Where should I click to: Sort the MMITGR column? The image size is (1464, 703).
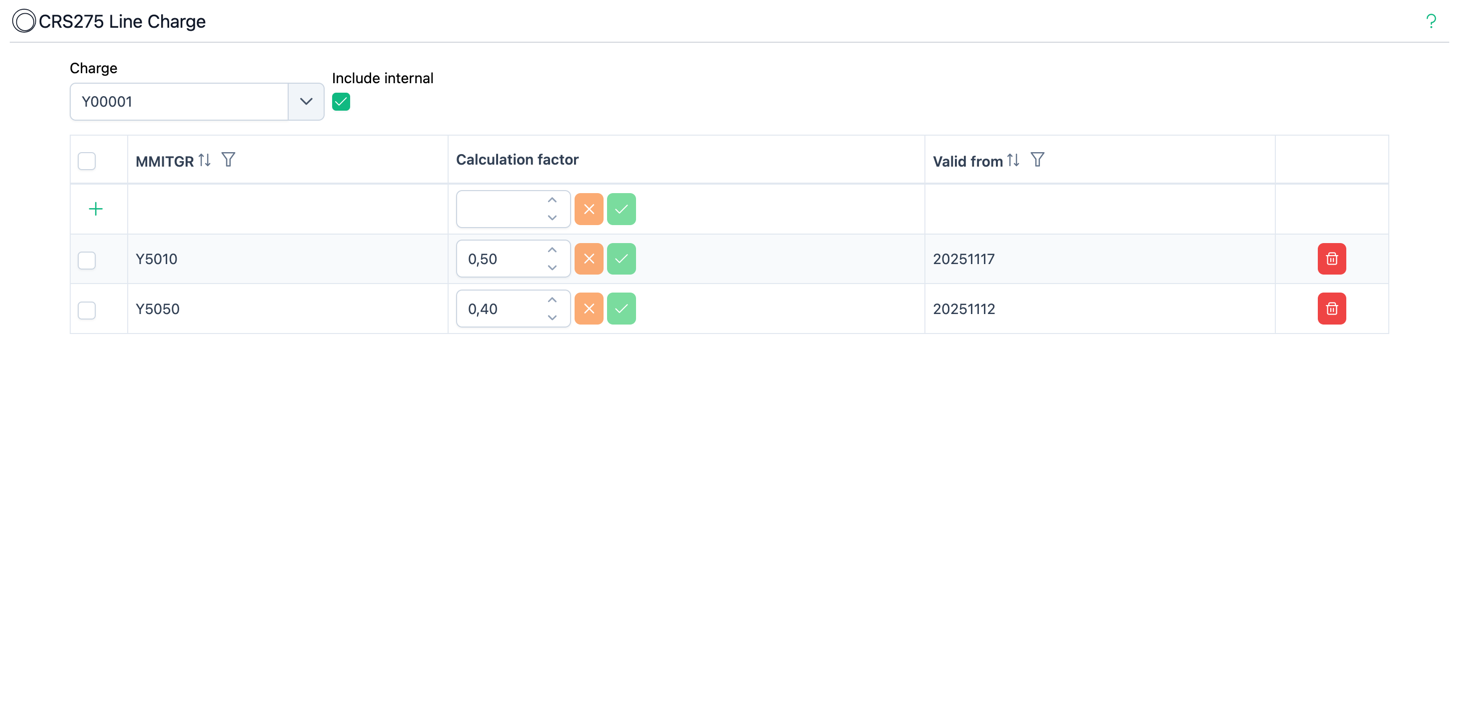206,159
